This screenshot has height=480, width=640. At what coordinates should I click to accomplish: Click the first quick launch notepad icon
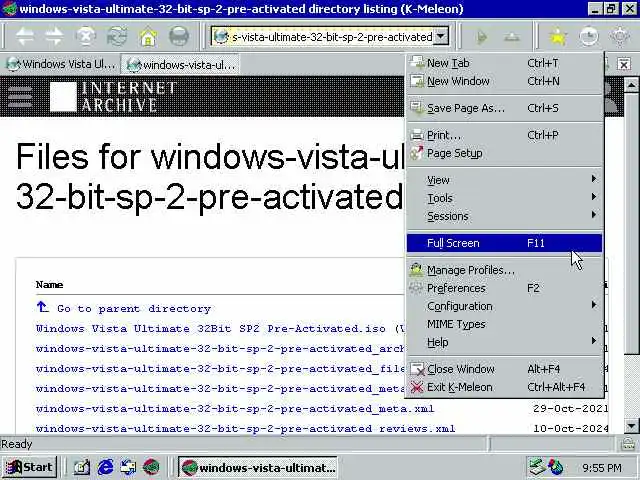[x=82, y=467]
